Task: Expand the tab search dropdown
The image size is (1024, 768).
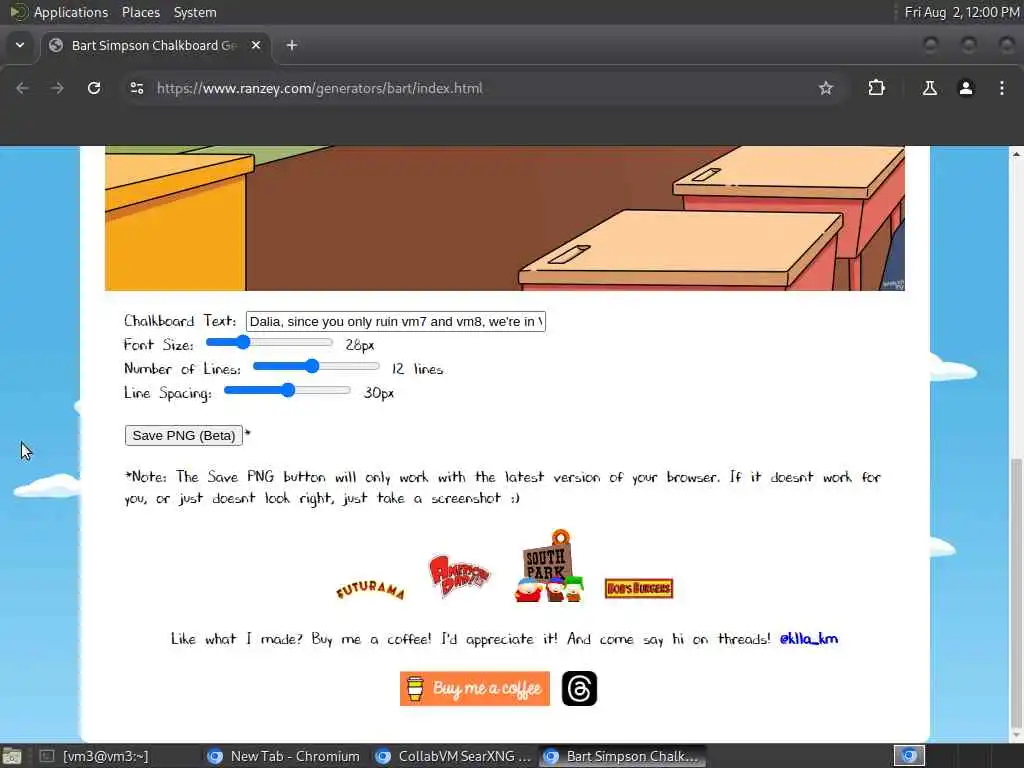Action: click(20, 45)
